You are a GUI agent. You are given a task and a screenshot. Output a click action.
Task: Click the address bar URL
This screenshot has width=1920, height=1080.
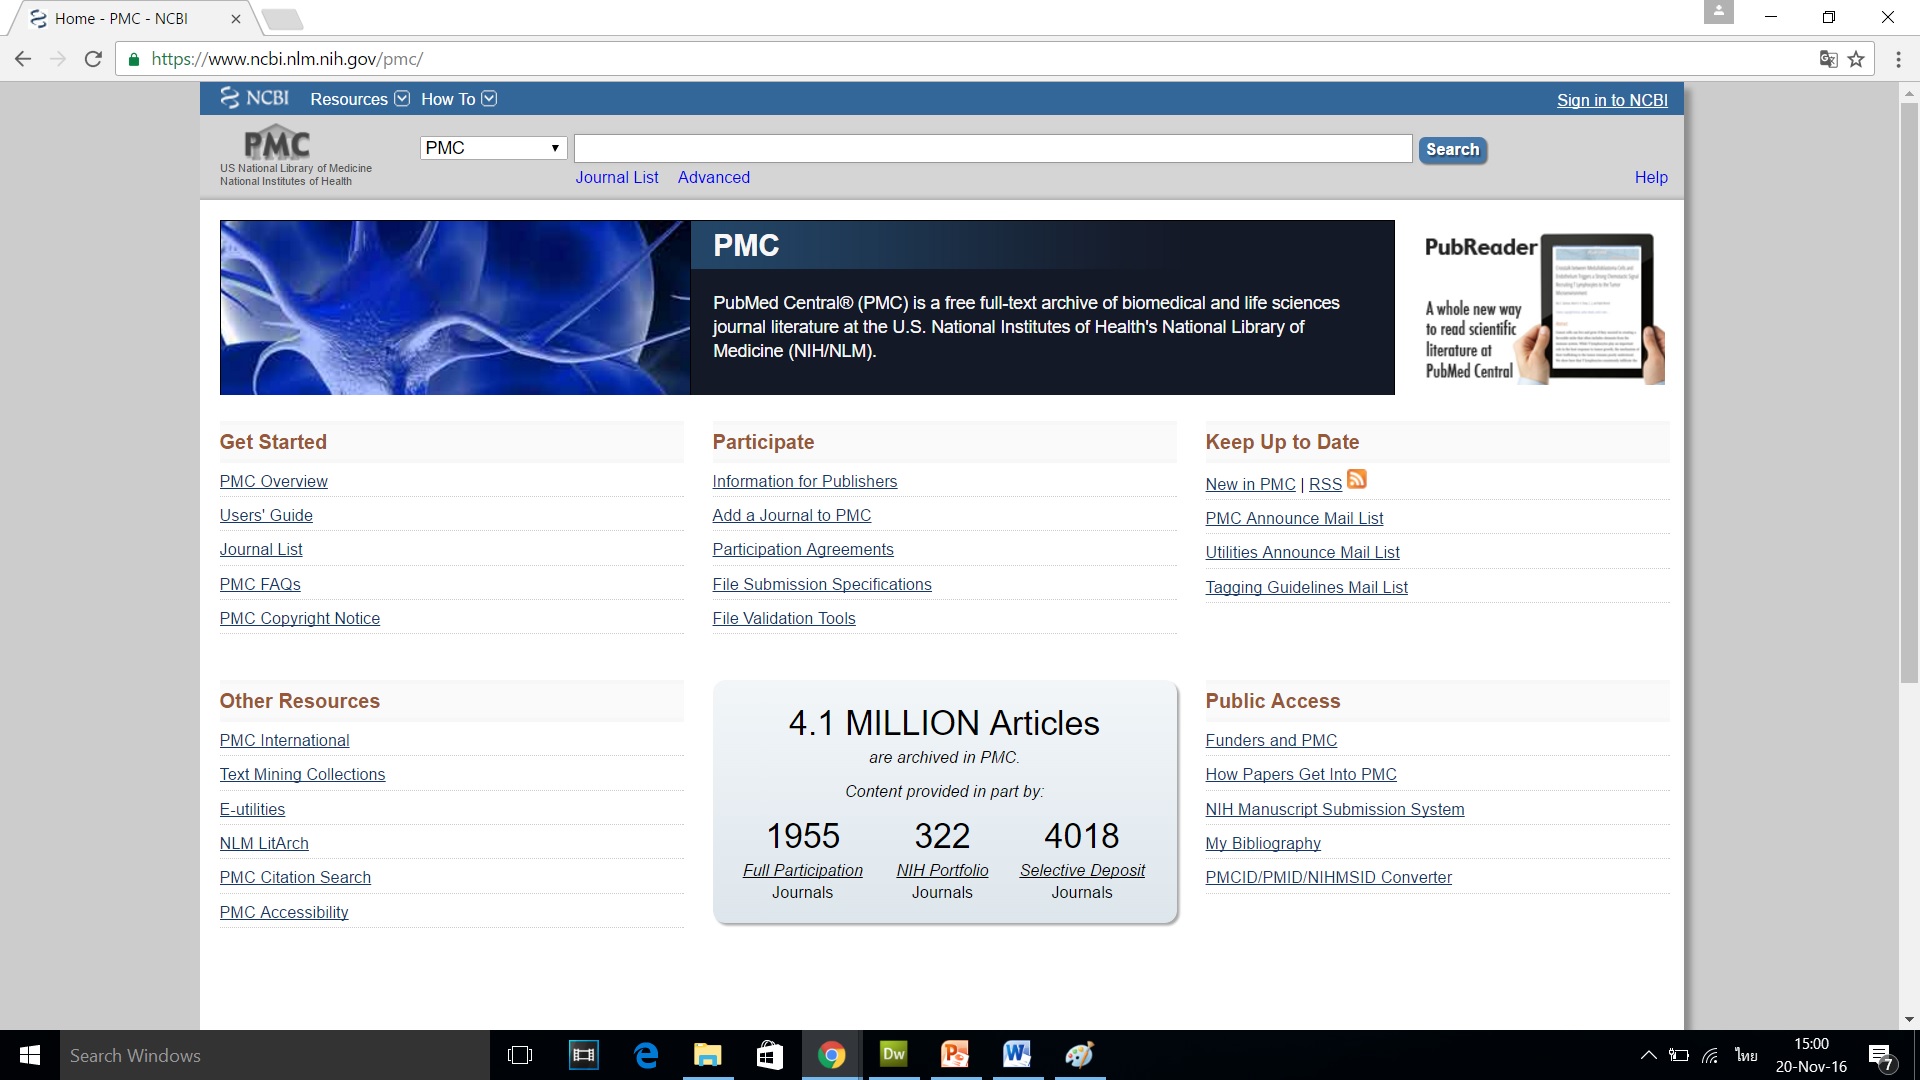click(287, 59)
